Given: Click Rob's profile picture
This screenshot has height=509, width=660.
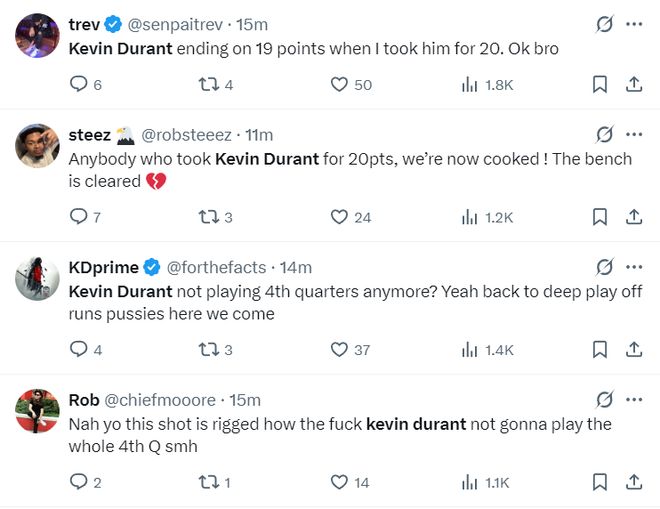Looking at the screenshot, I should tap(38, 412).
